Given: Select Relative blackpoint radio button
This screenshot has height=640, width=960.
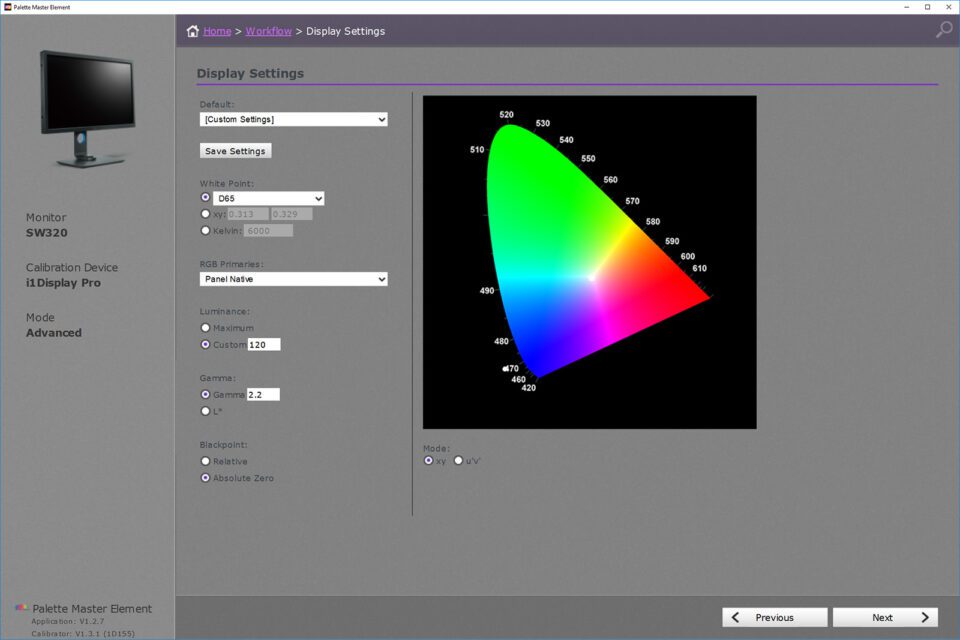Looking at the screenshot, I should pyautogui.click(x=205, y=461).
